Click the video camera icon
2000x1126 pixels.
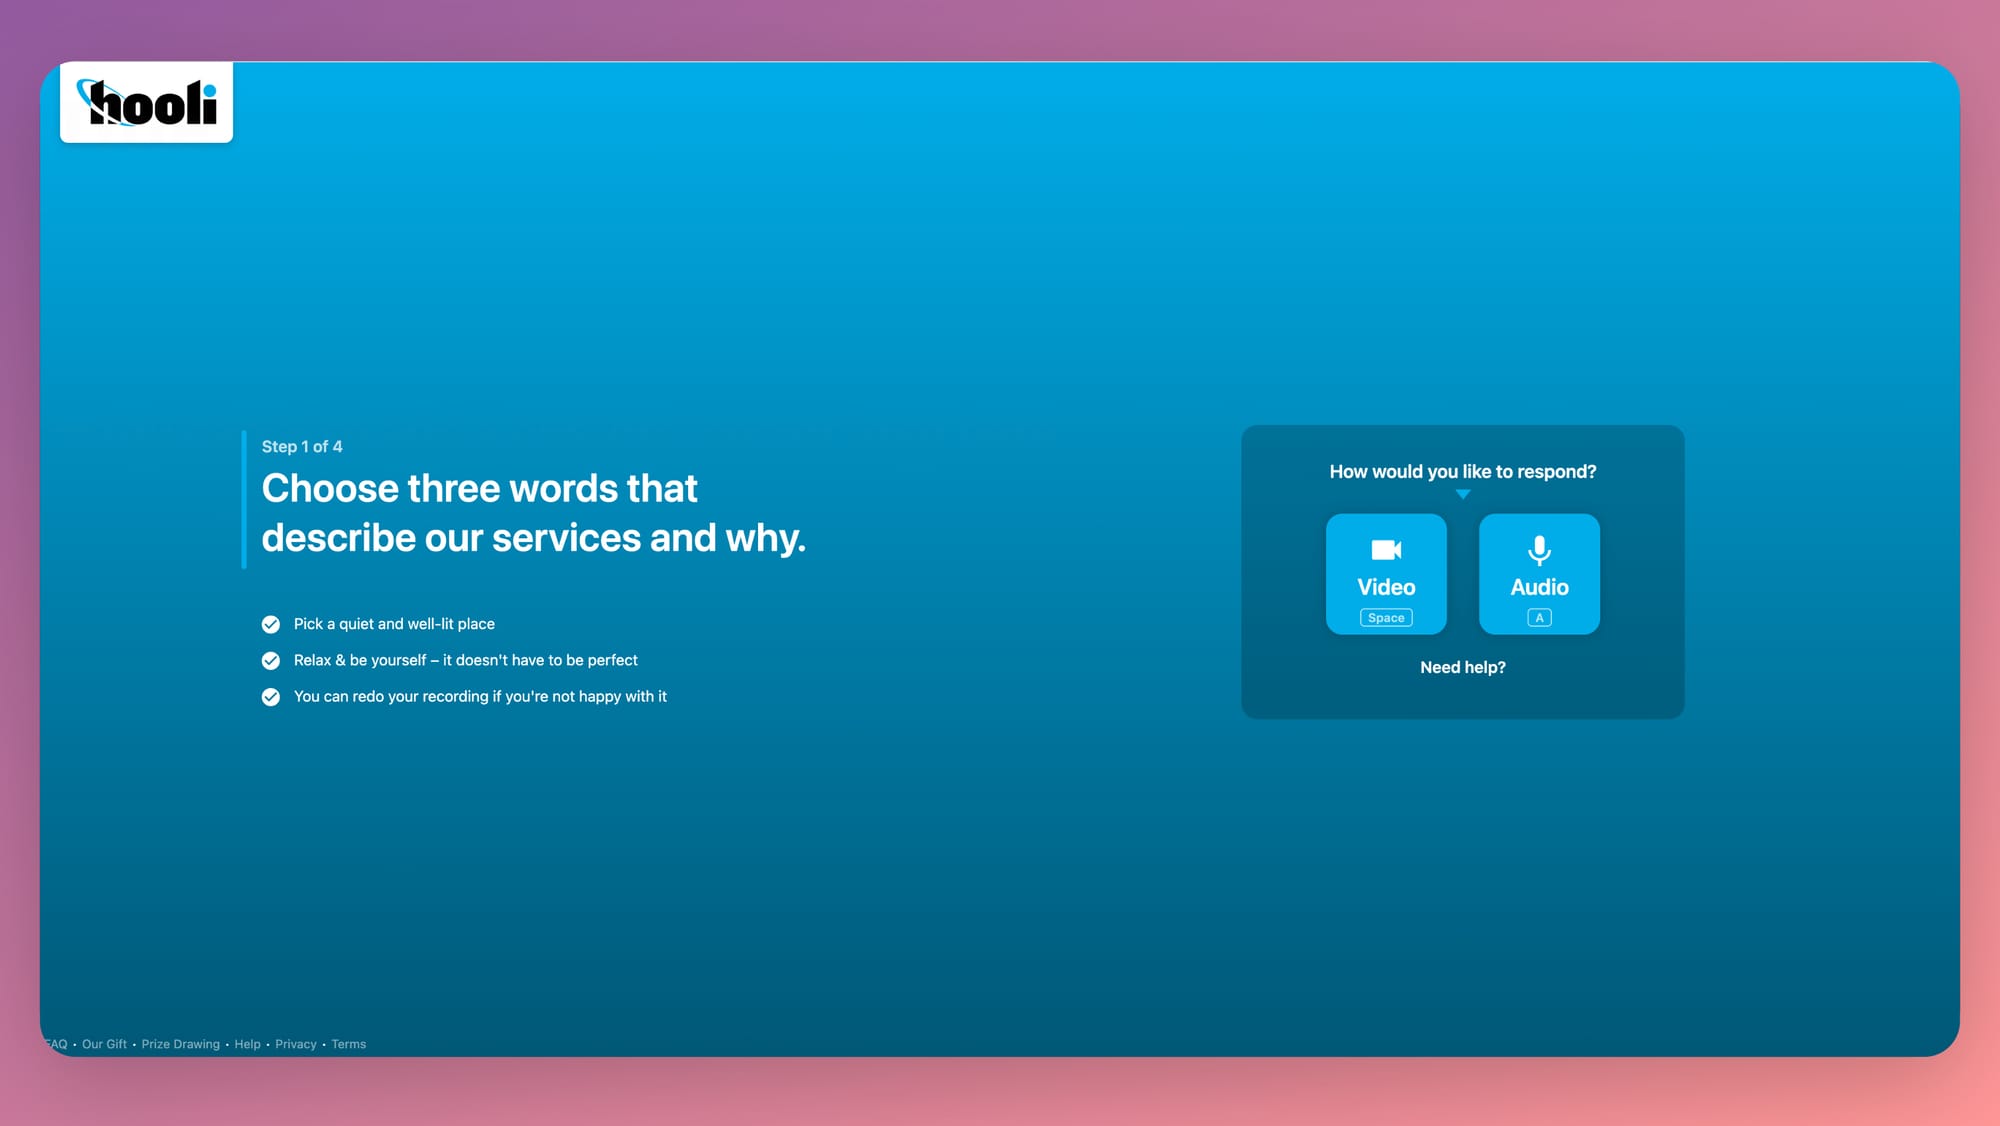point(1386,550)
